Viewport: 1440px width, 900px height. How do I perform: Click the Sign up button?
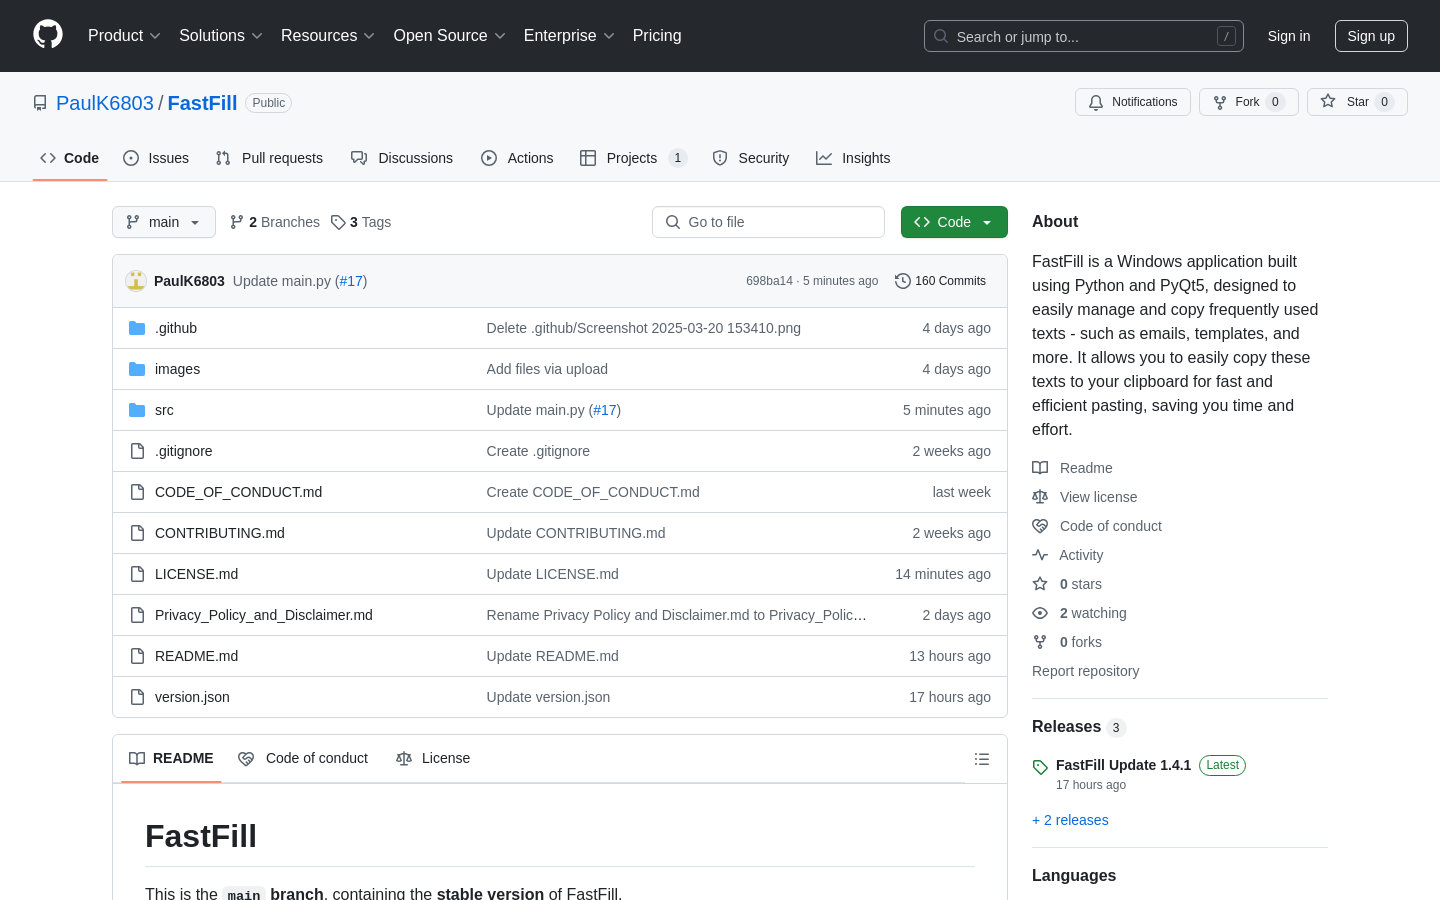pyautogui.click(x=1371, y=36)
